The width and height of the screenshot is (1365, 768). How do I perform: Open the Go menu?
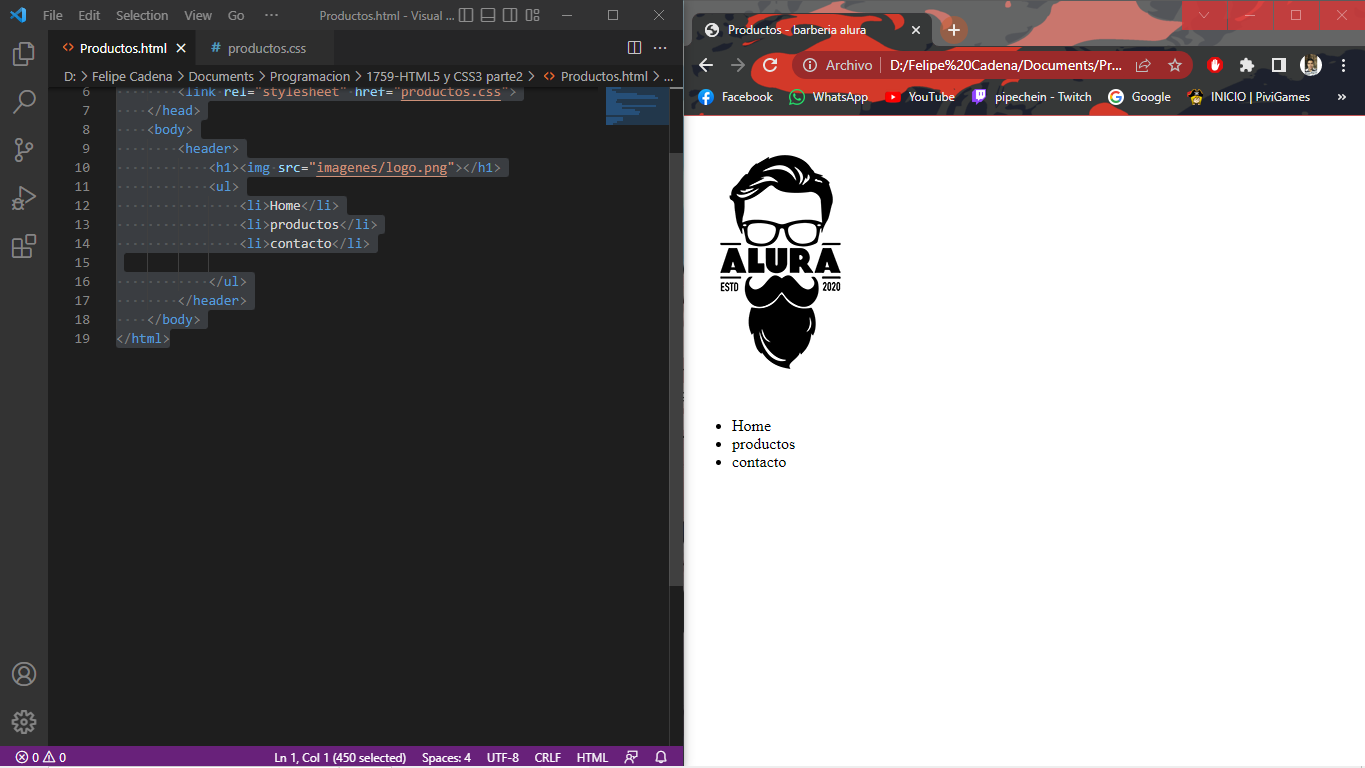pyautogui.click(x=236, y=15)
